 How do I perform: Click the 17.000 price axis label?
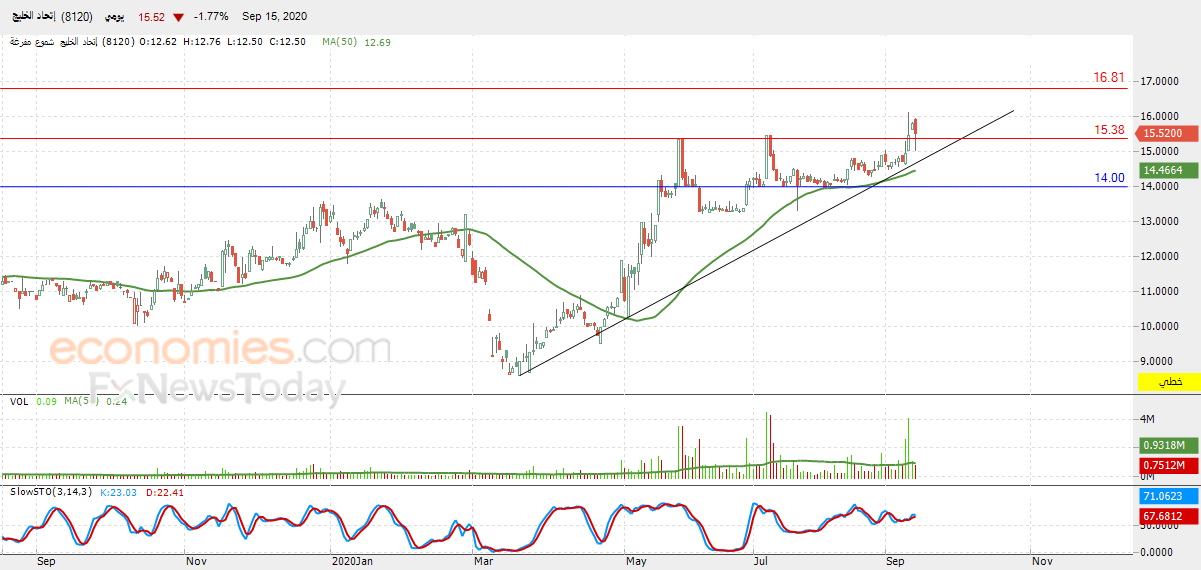click(1162, 81)
